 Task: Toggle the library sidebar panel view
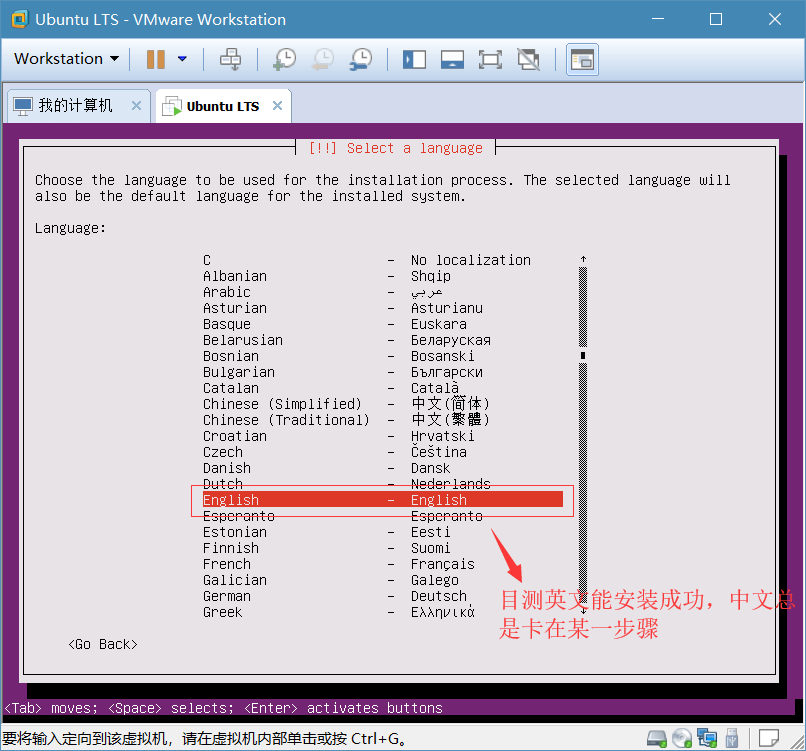414,59
